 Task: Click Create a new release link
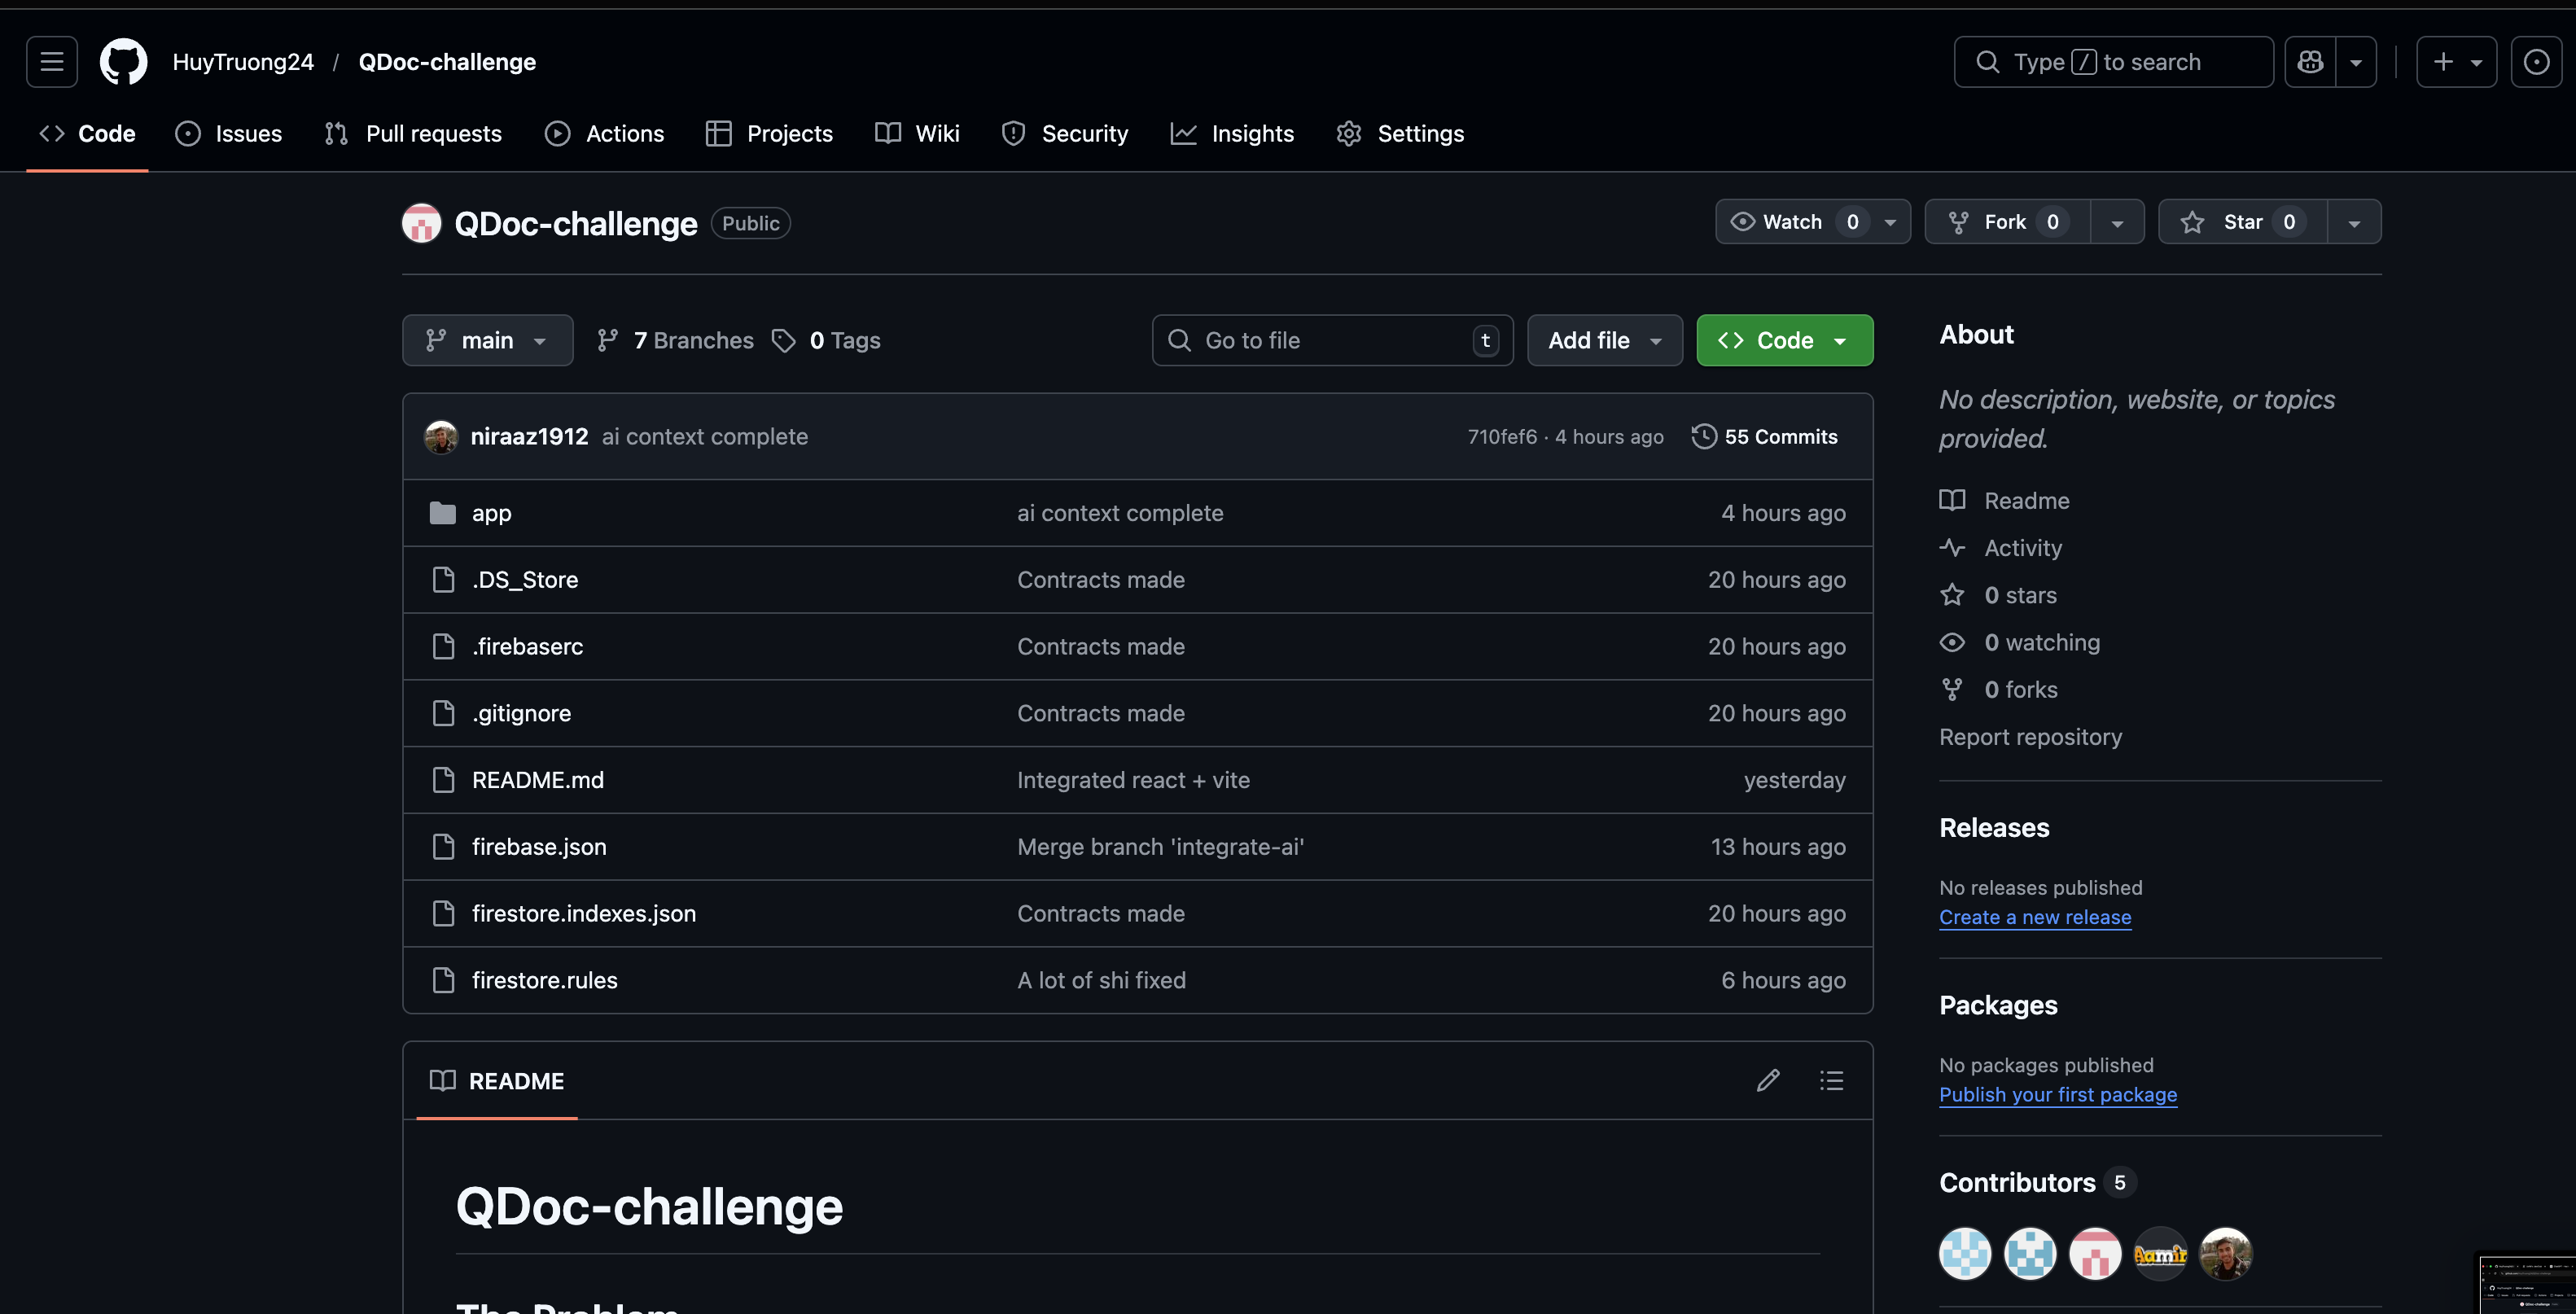(2035, 917)
